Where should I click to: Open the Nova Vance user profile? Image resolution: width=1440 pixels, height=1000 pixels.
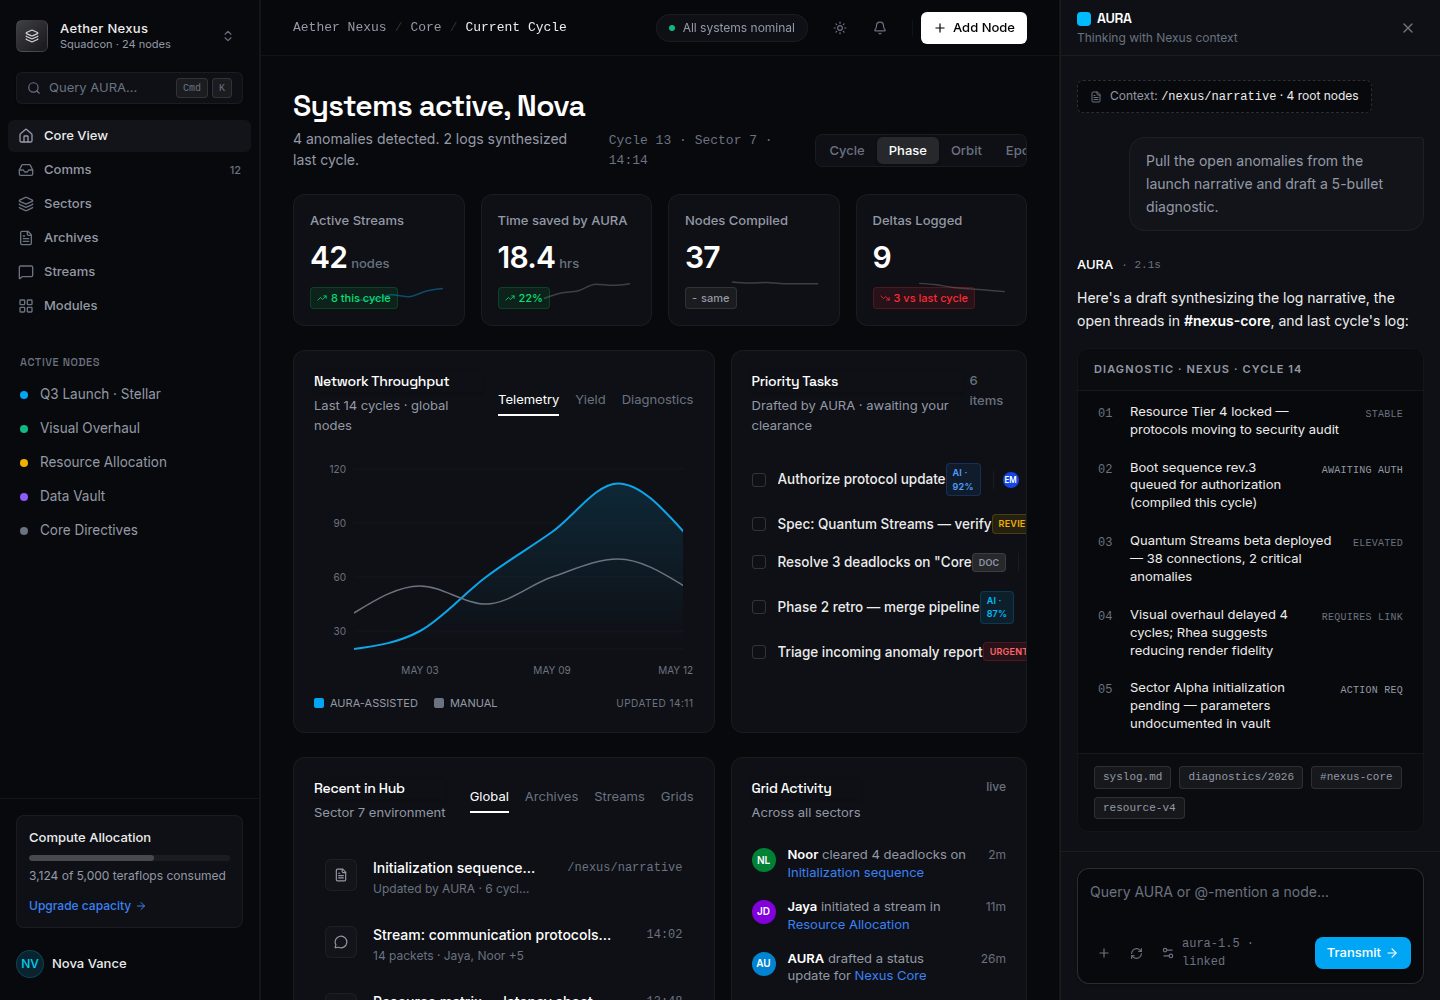point(129,964)
